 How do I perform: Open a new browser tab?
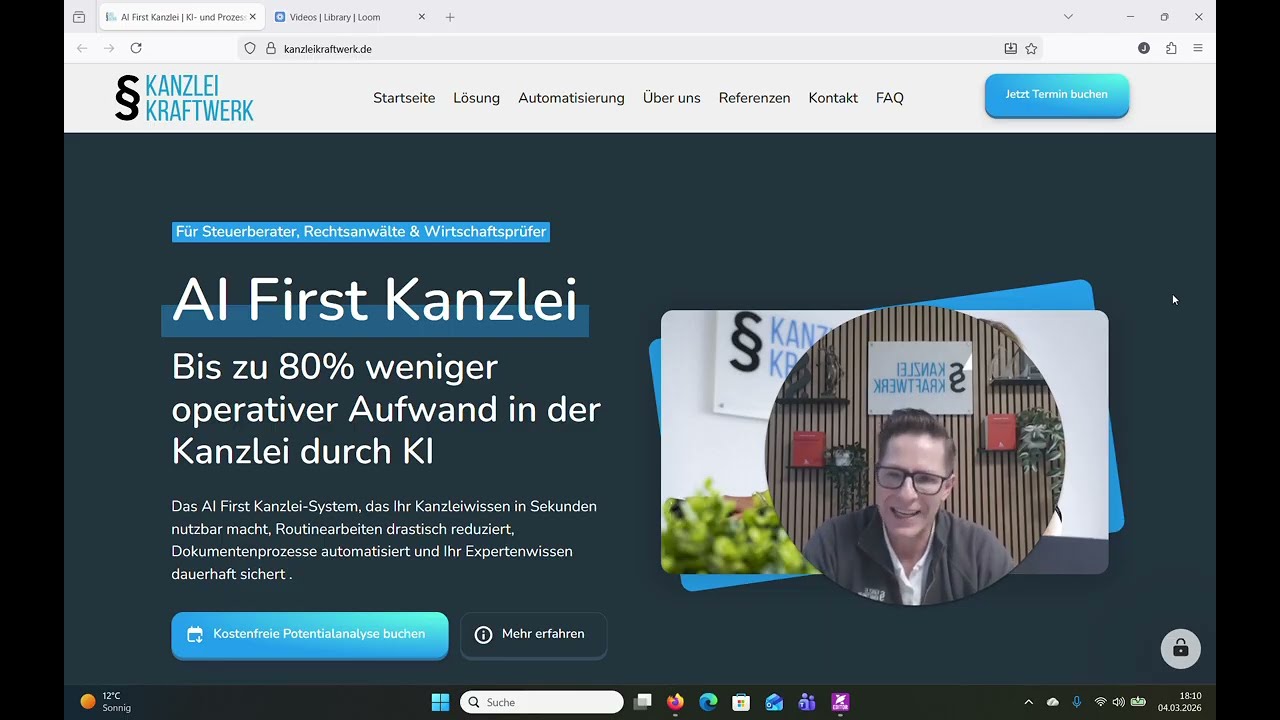coord(450,17)
